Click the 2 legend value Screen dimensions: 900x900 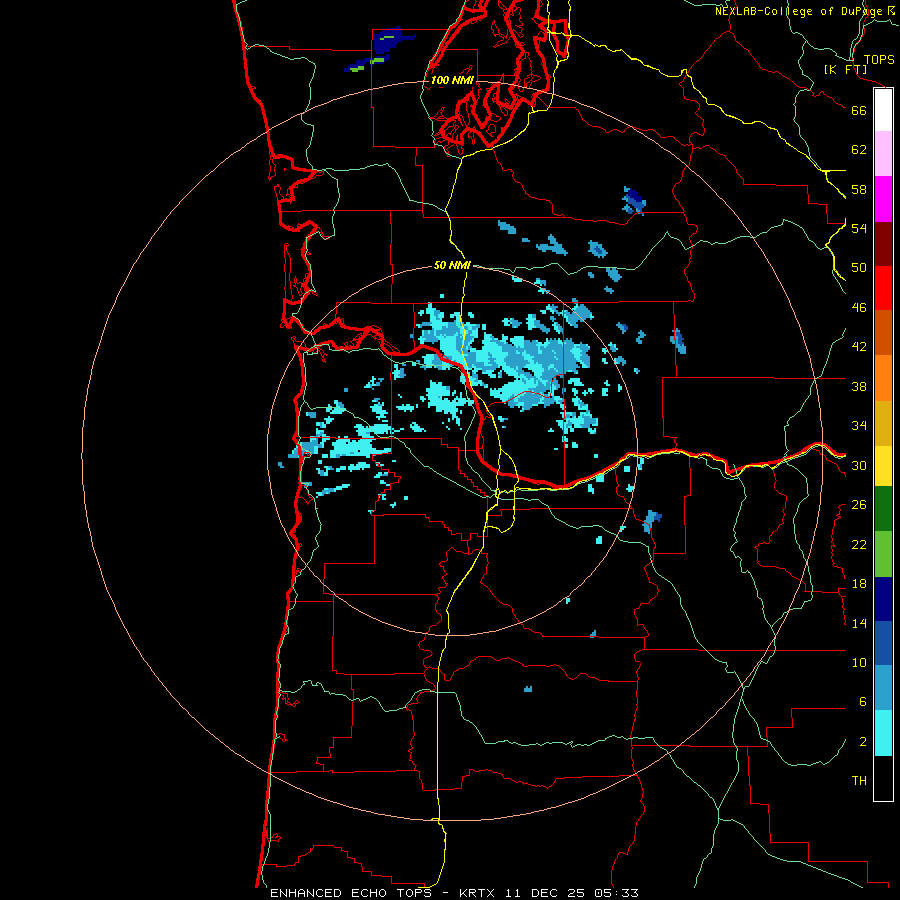click(863, 742)
